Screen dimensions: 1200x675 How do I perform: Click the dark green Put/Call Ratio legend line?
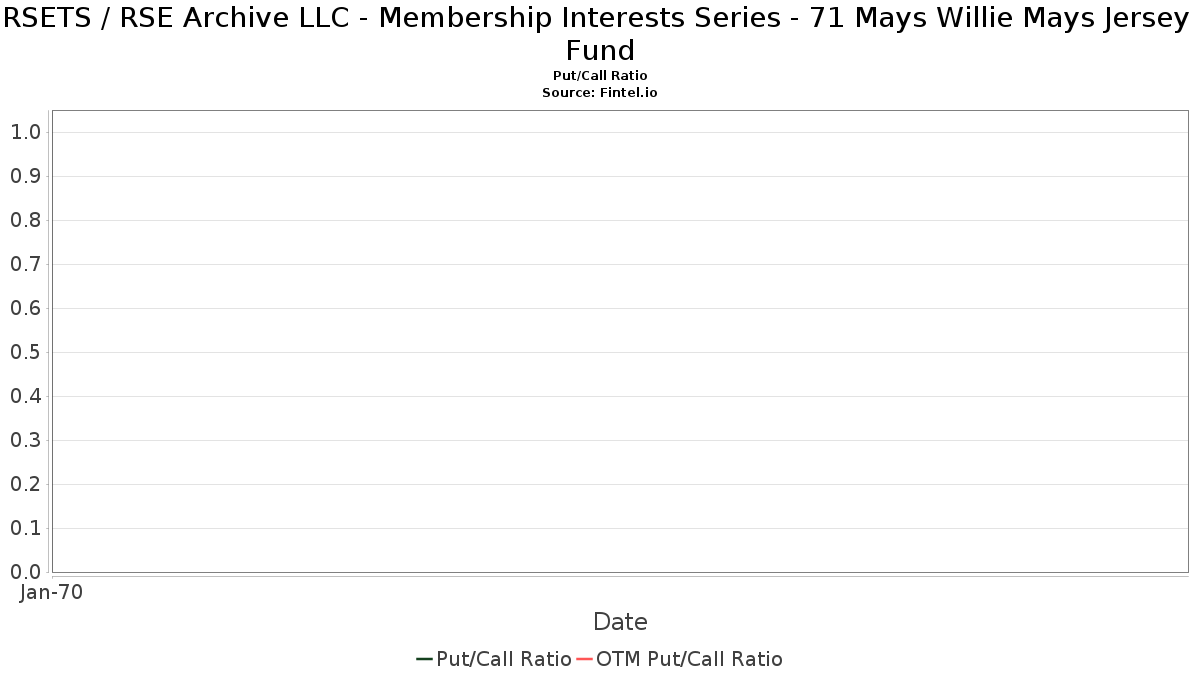tap(424, 659)
